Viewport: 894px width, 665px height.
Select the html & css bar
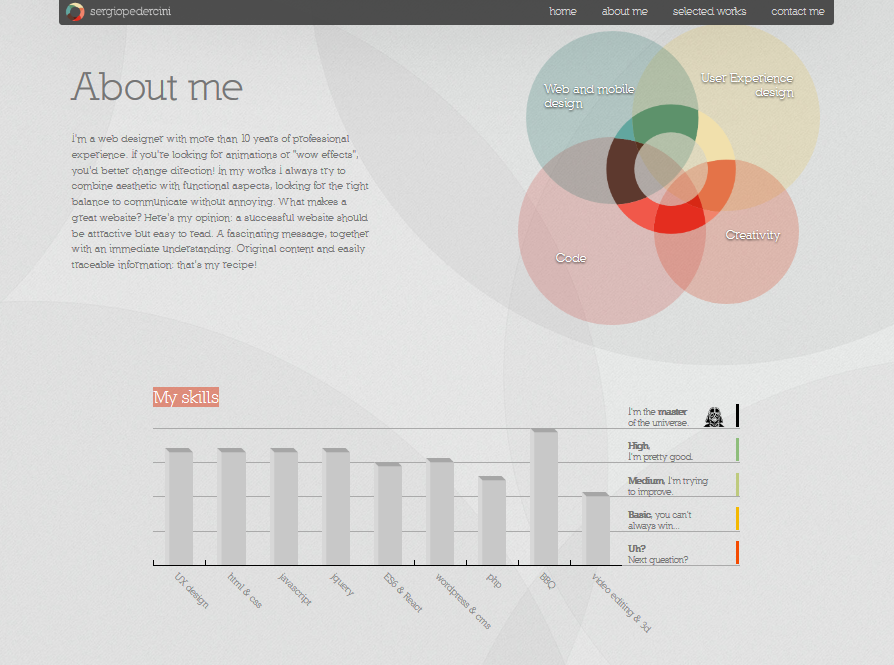pyautogui.click(x=231, y=507)
